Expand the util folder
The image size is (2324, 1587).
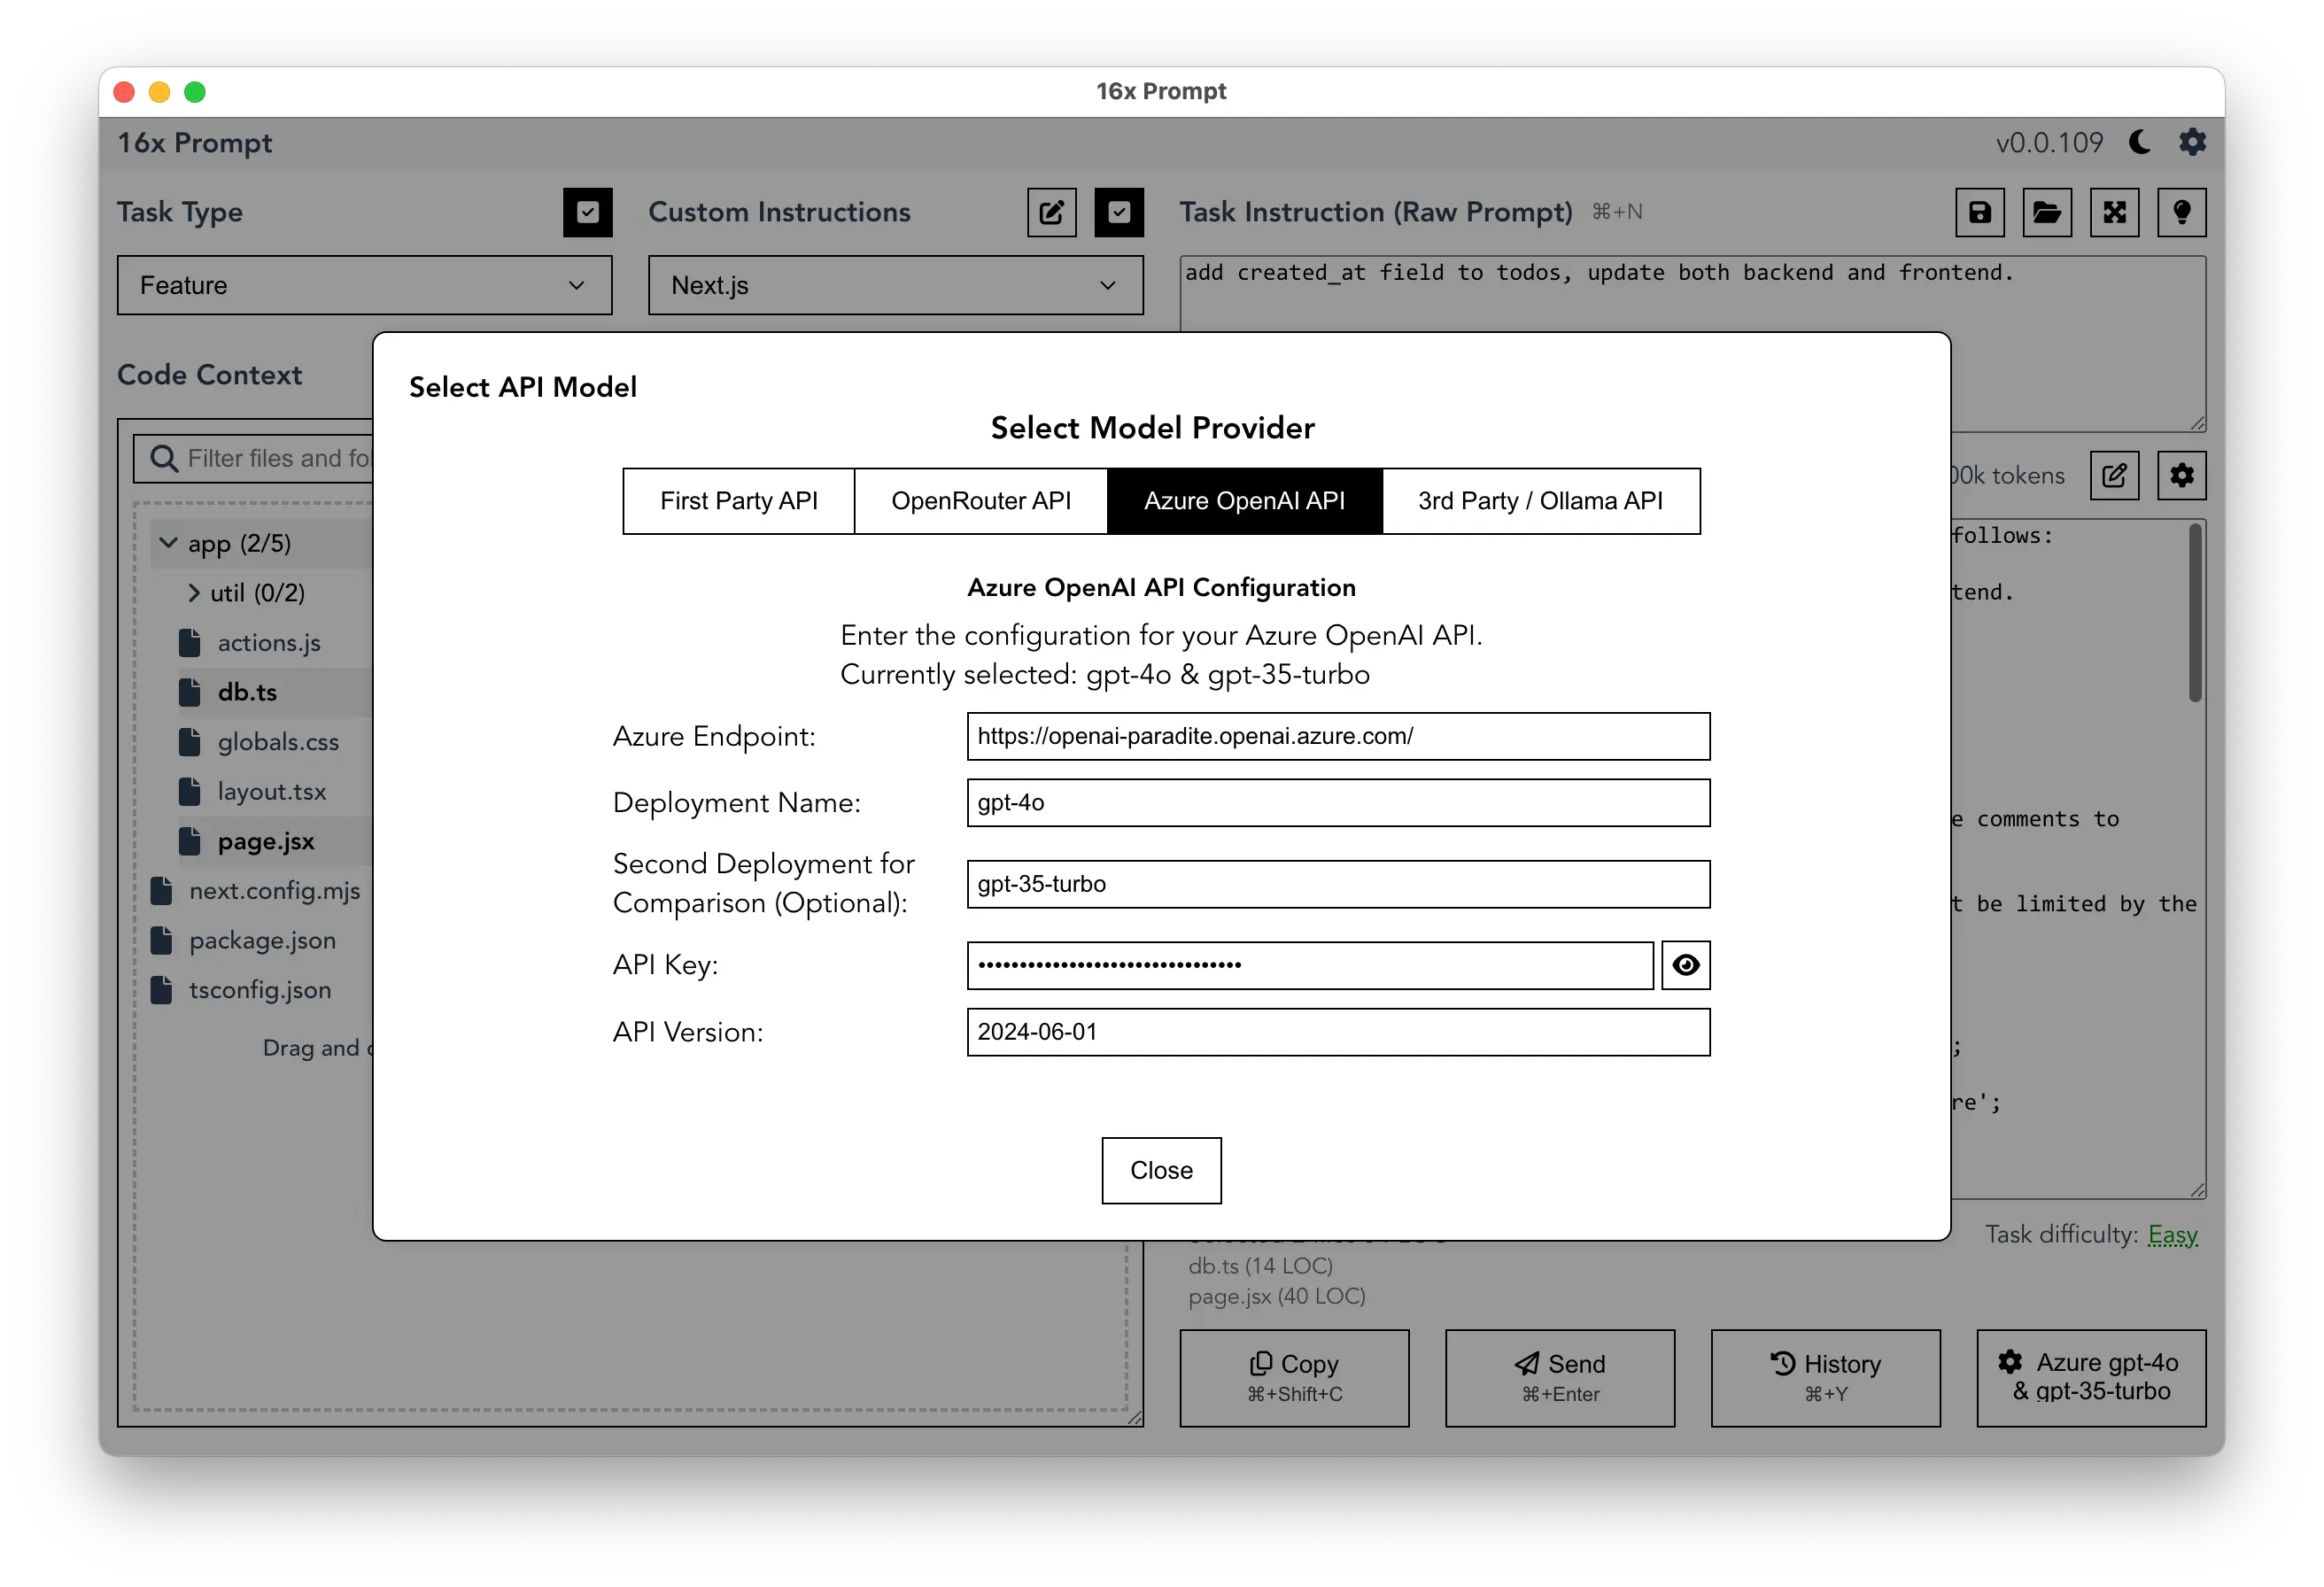pyautogui.click(x=194, y=592)
